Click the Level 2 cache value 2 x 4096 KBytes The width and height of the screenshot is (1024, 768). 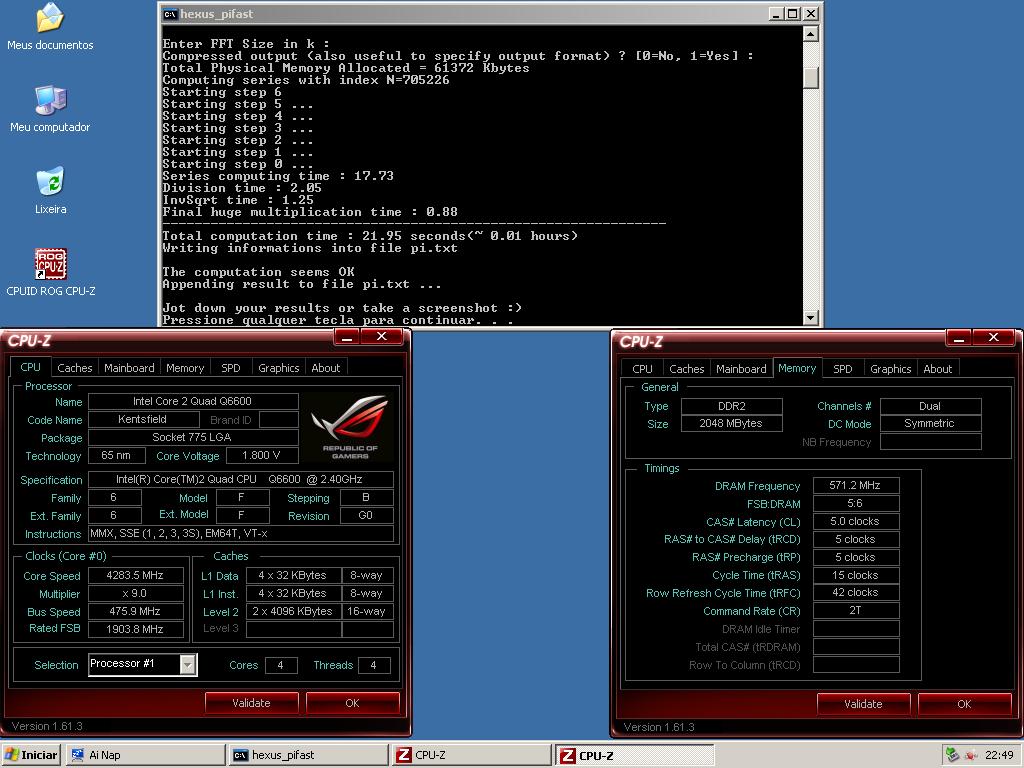pos(293,611)
